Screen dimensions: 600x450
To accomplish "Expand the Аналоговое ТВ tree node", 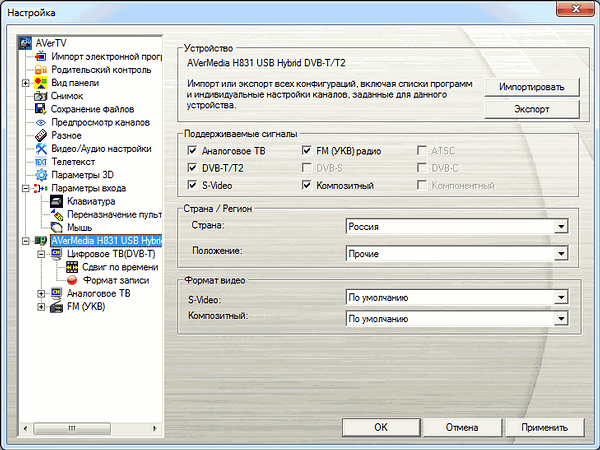I will pyautogui.click(x=41, y=294).
